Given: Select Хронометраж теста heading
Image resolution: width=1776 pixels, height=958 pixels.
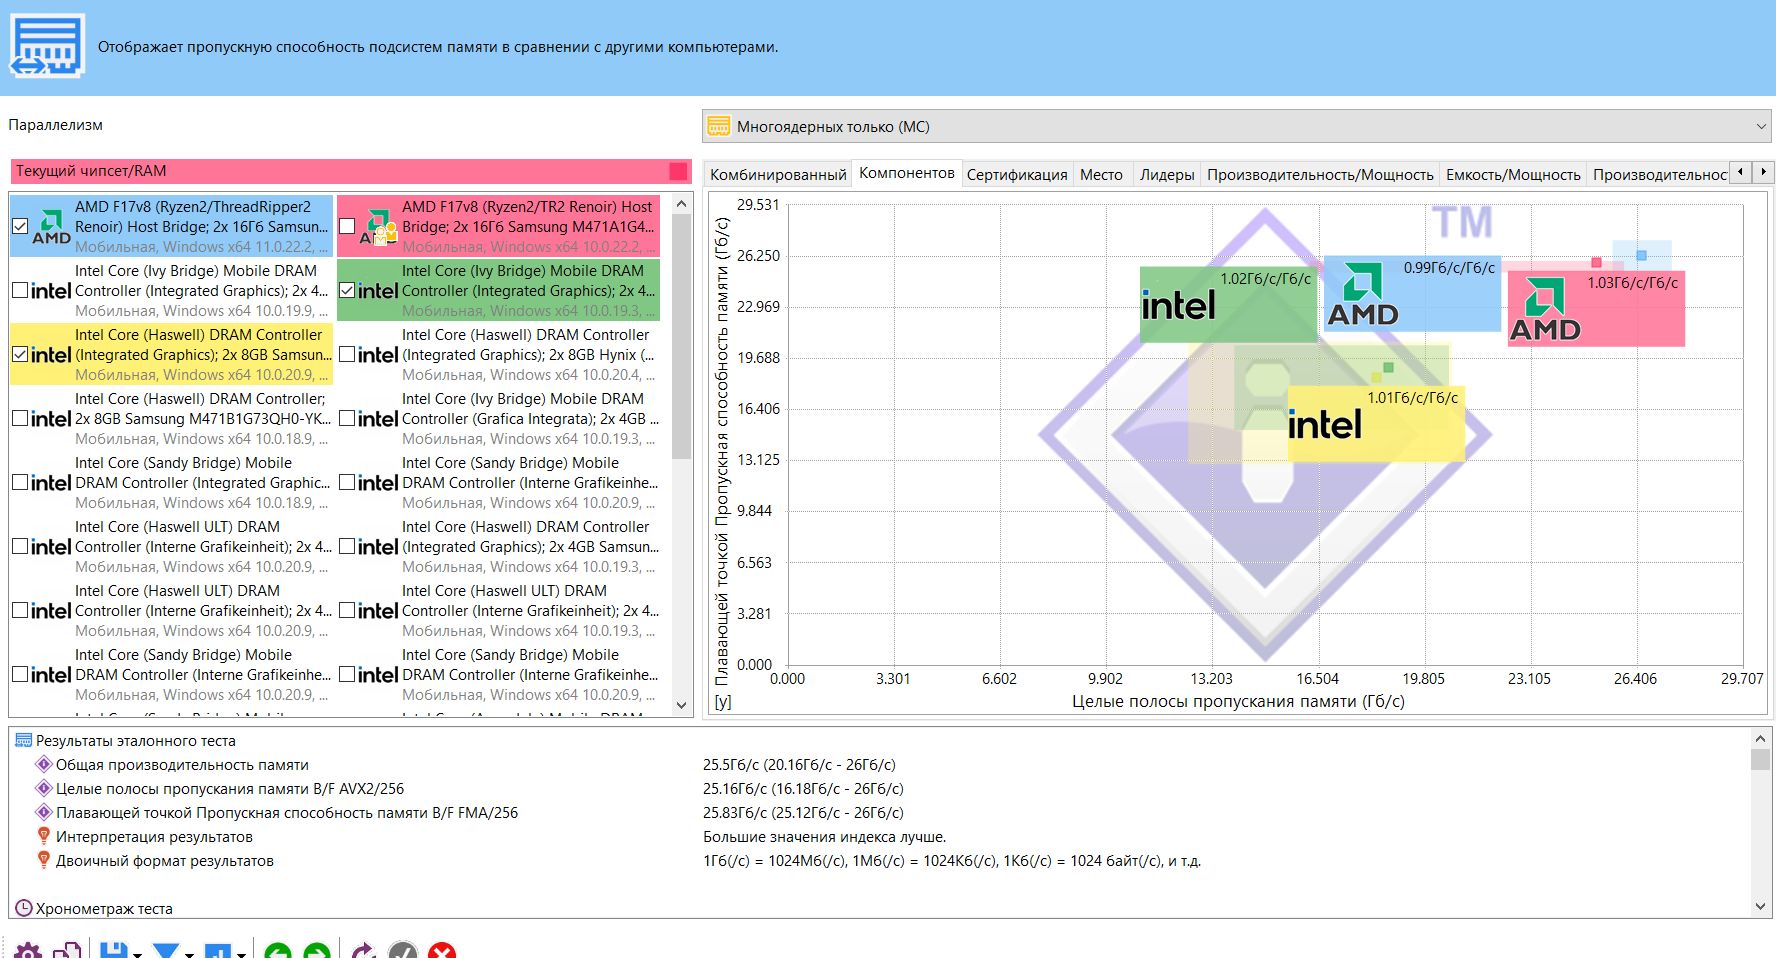Looking at the screenshot, I should (104, 908).
